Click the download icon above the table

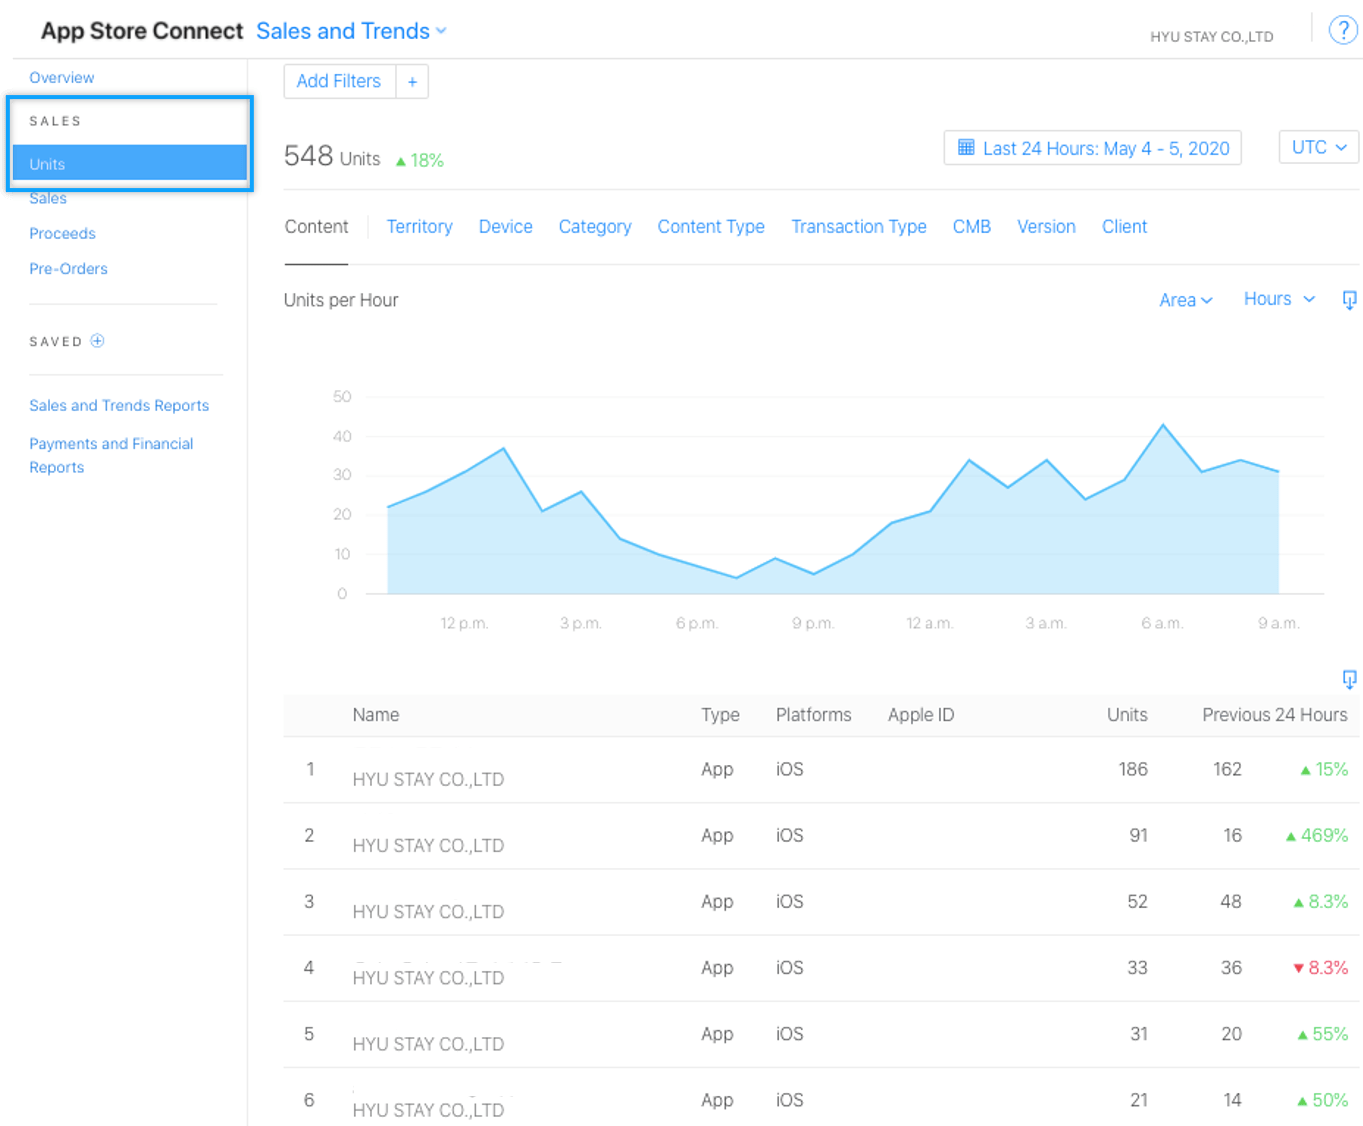tap(1349, 680)
